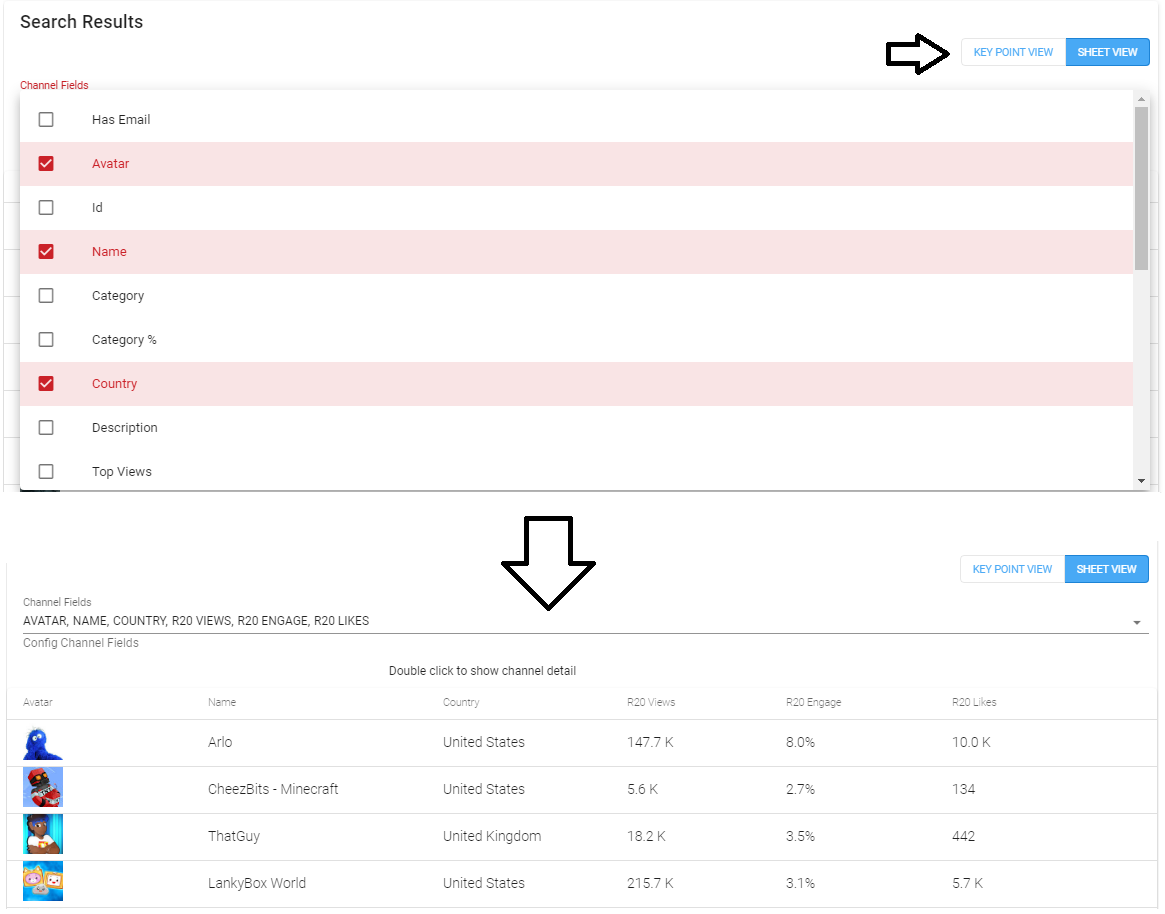Sort by R20 Views column header
This screenshot has height=914, width=1165.
click(651, 702)
